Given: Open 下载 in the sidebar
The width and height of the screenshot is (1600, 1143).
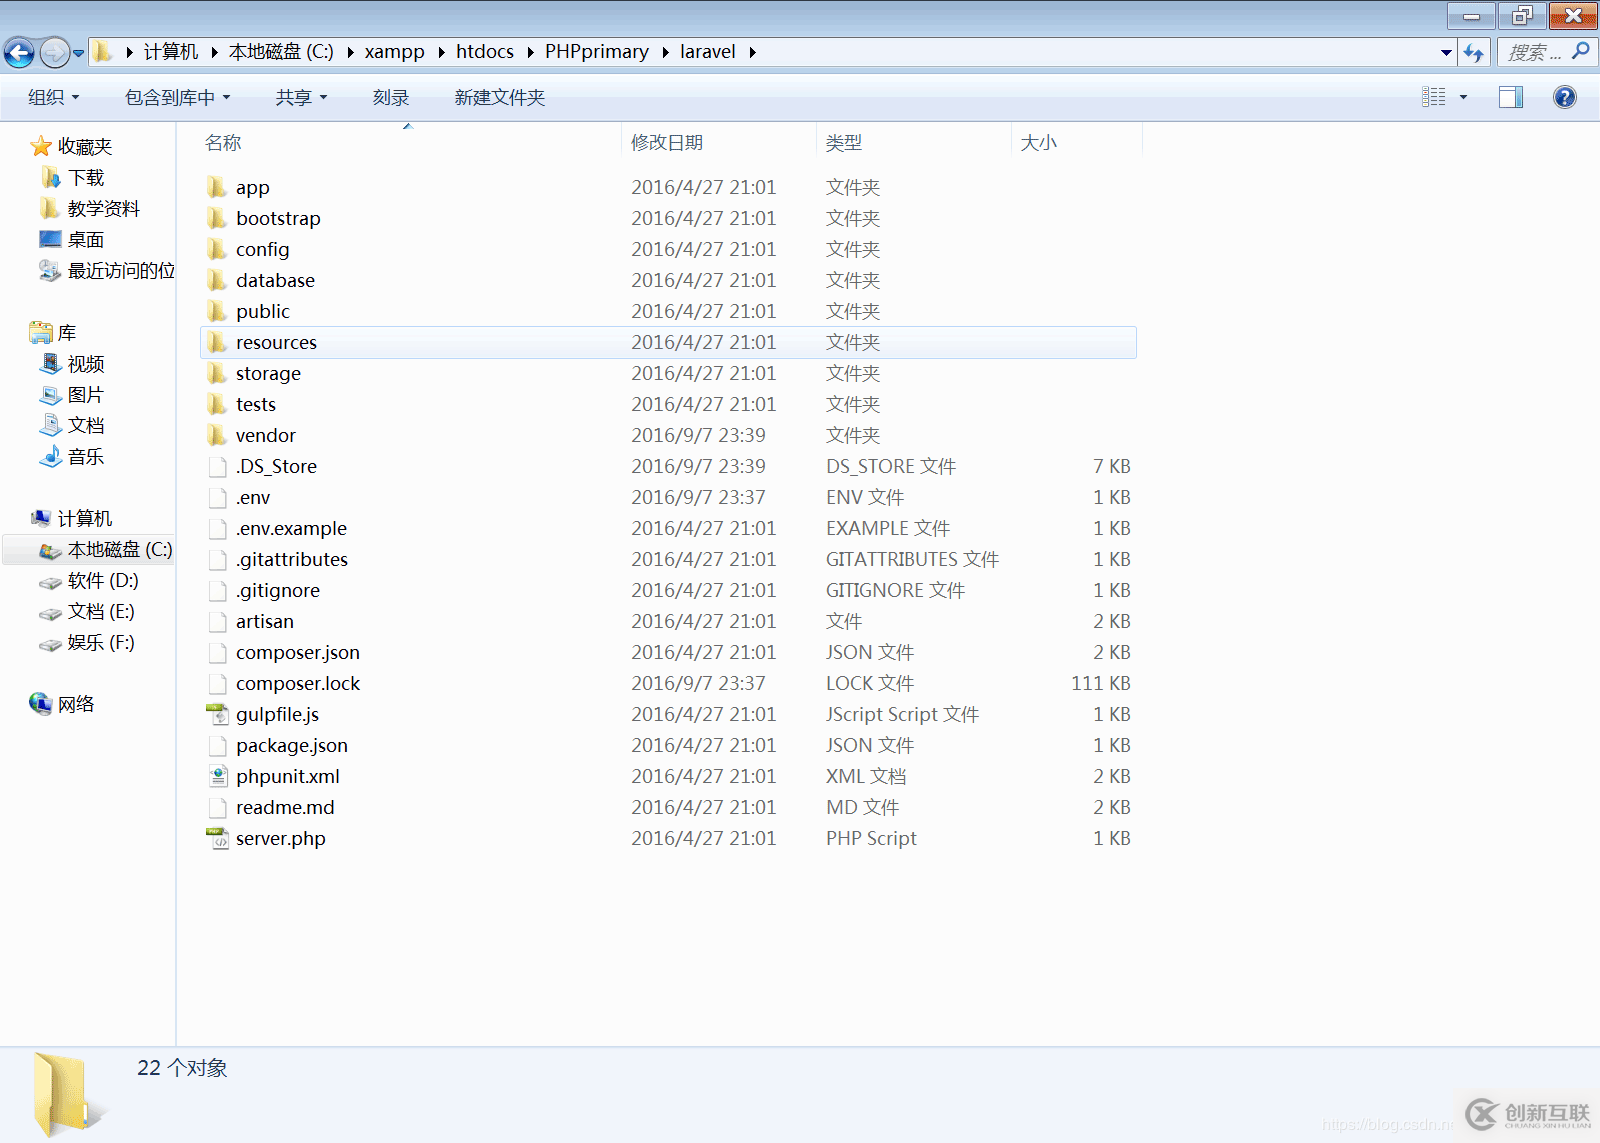Looking at the screenshot, I should 74,177.
